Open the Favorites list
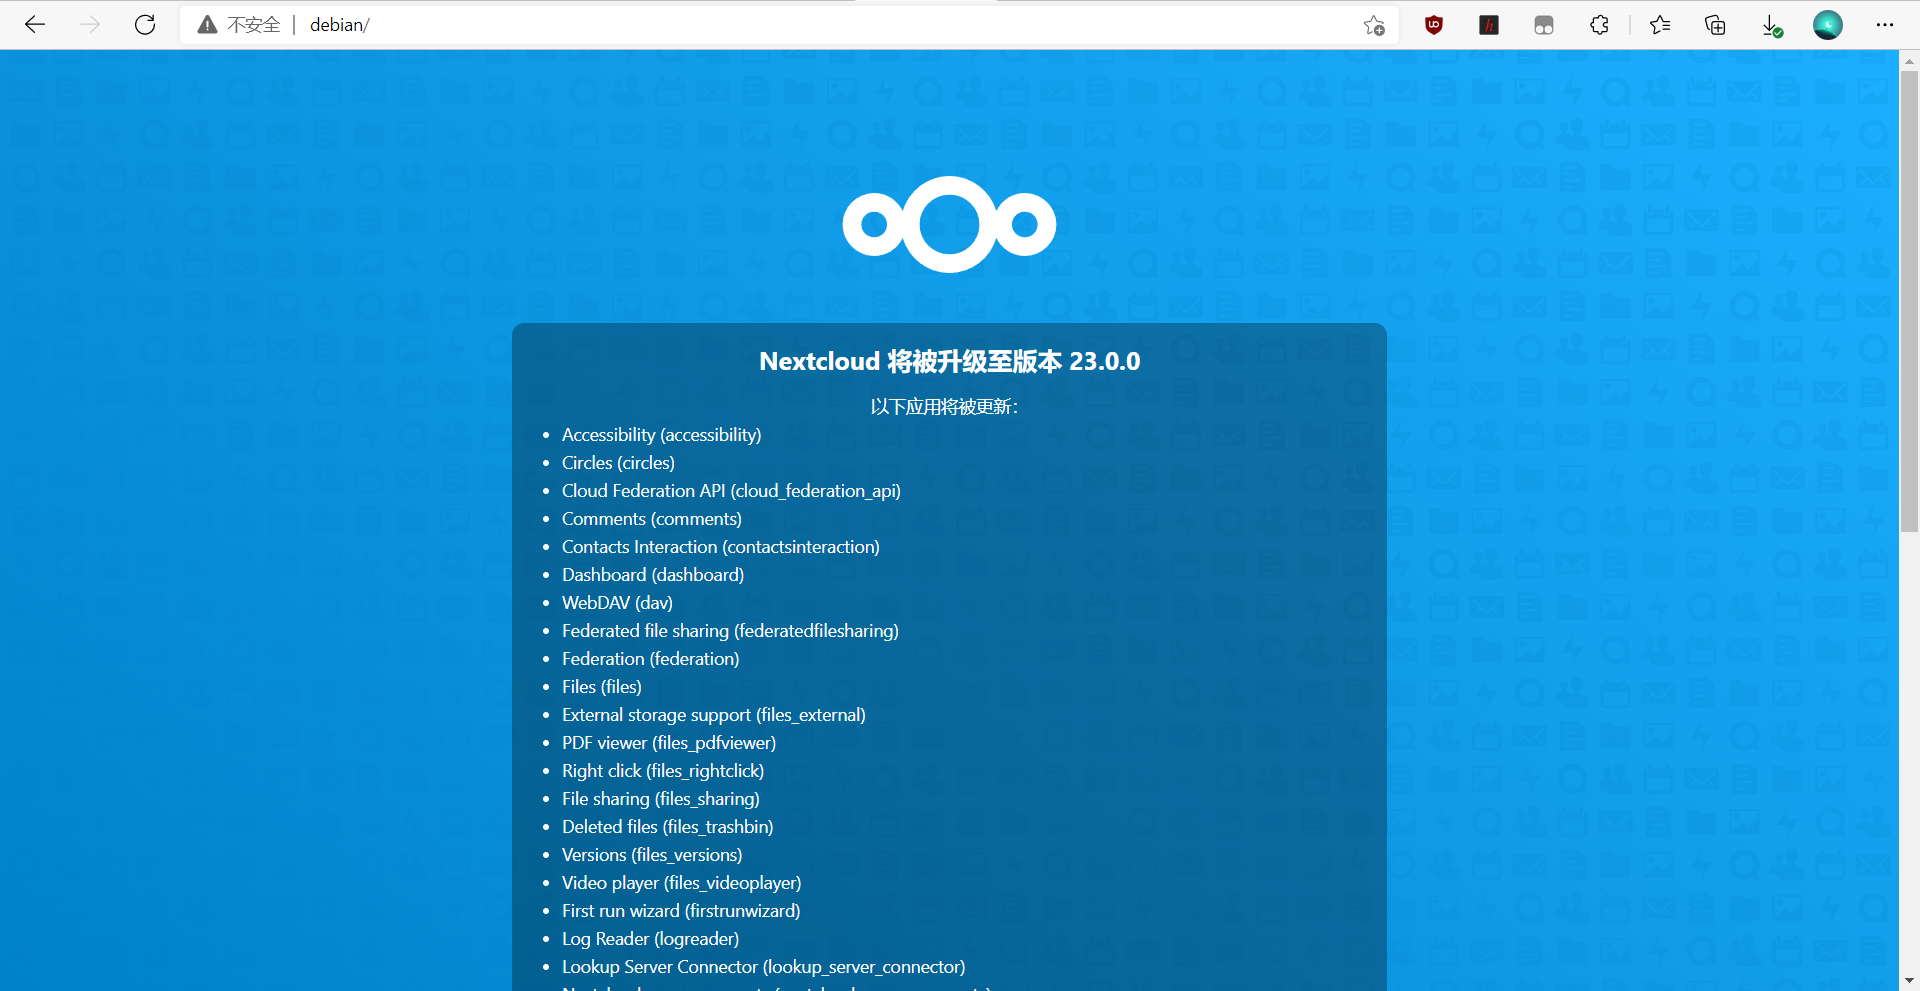Screen dimensions: 1920x991 point(1660,25)
